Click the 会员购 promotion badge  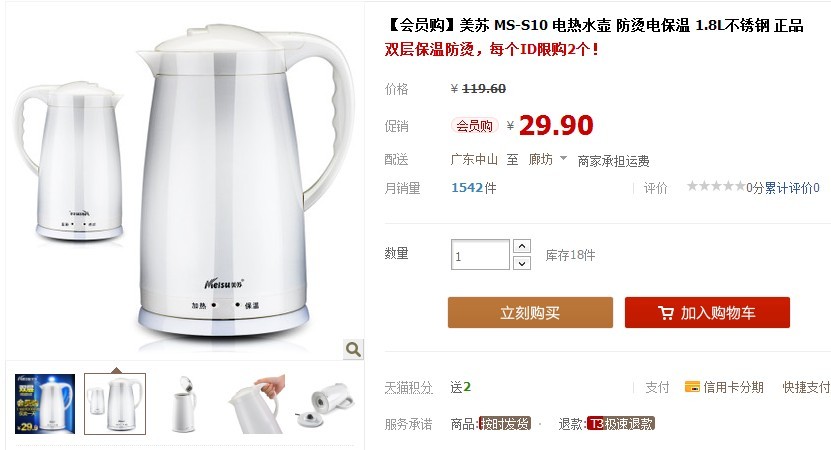coord(474,126)
